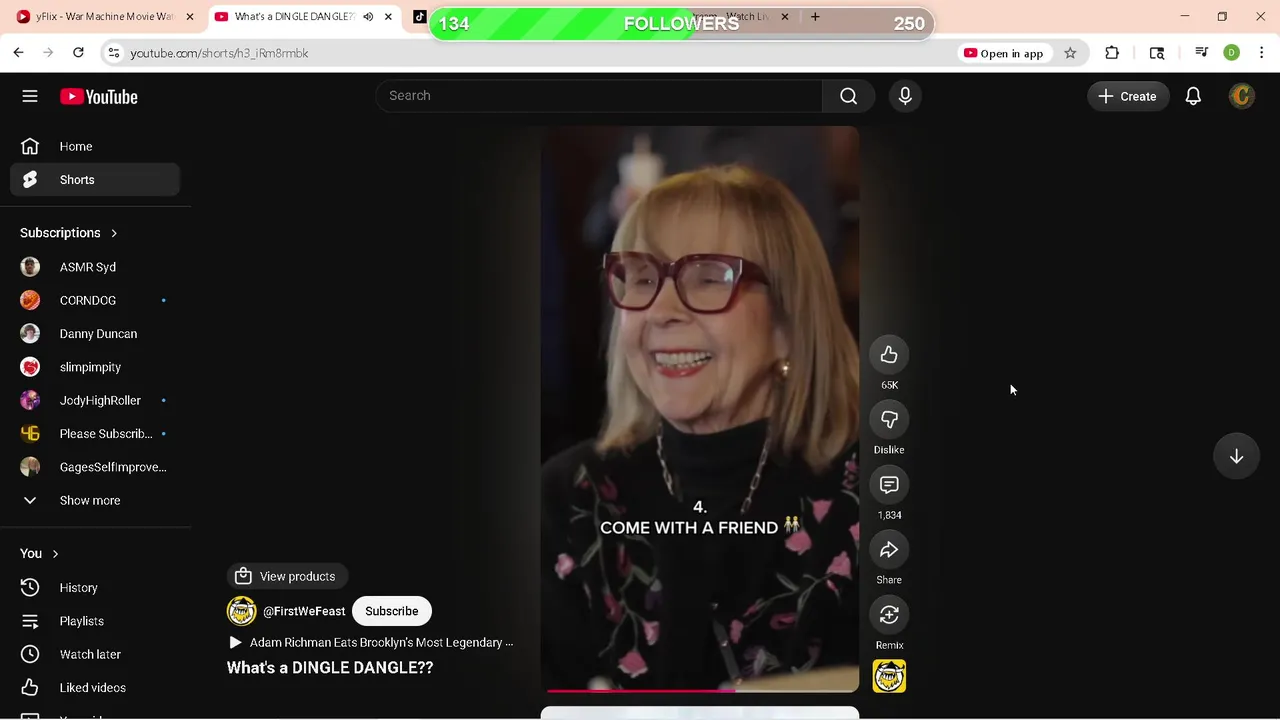Click the View products button
The height and width of the screenshot is (720, 1280).
(x=286, y=576)
